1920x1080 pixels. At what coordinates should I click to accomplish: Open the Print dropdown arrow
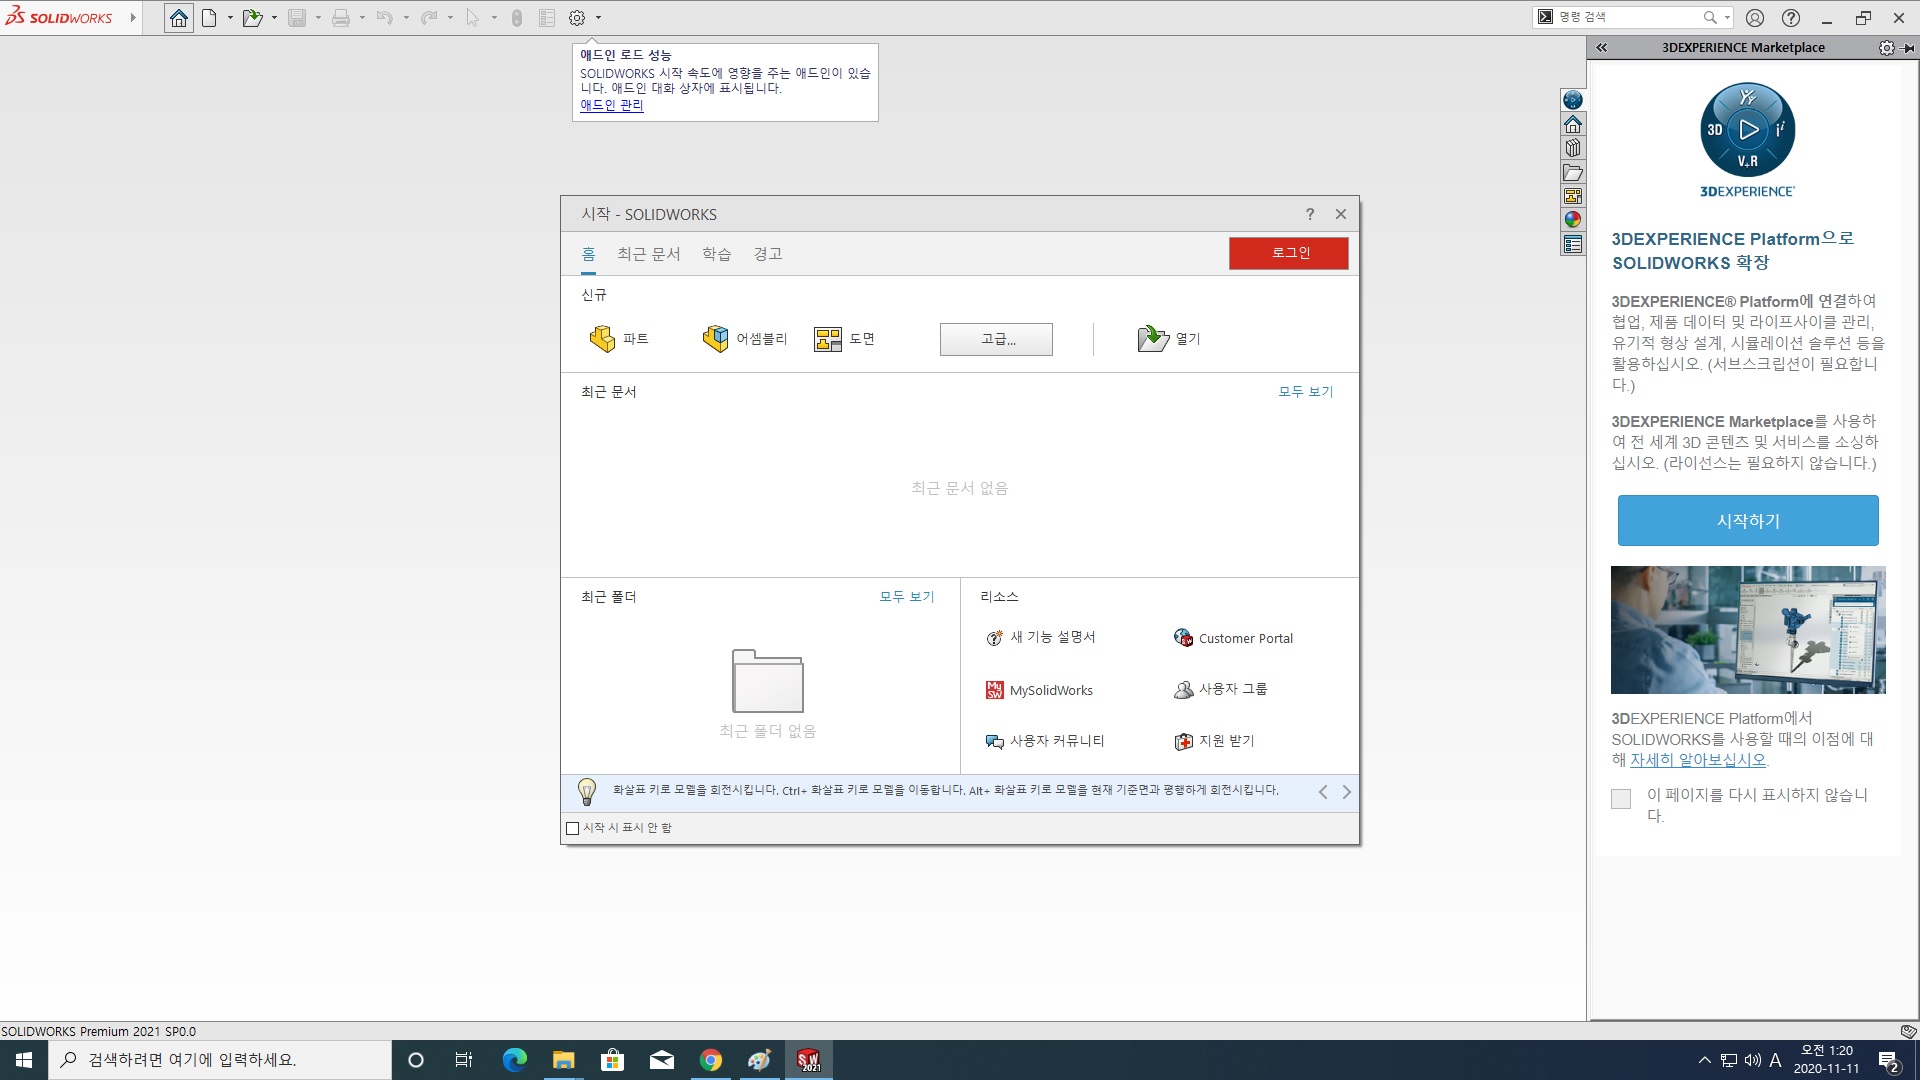coord(362,18)
